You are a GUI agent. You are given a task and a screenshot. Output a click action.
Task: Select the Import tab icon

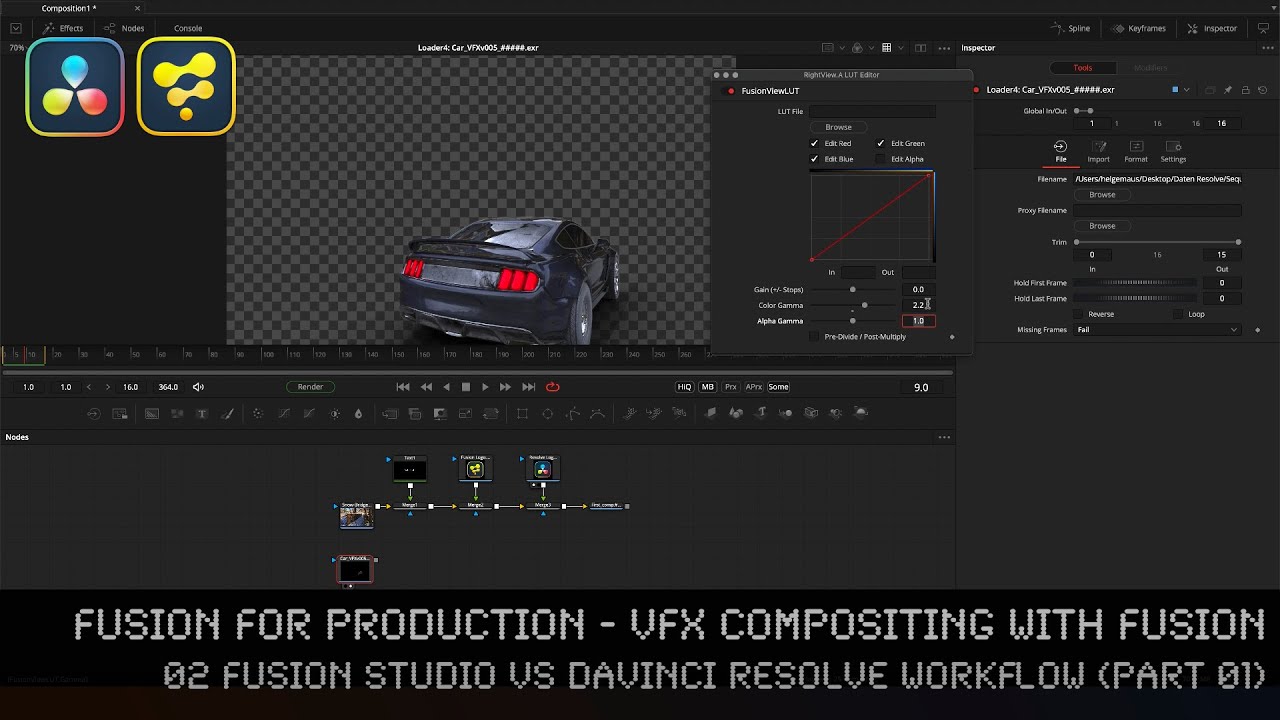tap(1098, 151)
